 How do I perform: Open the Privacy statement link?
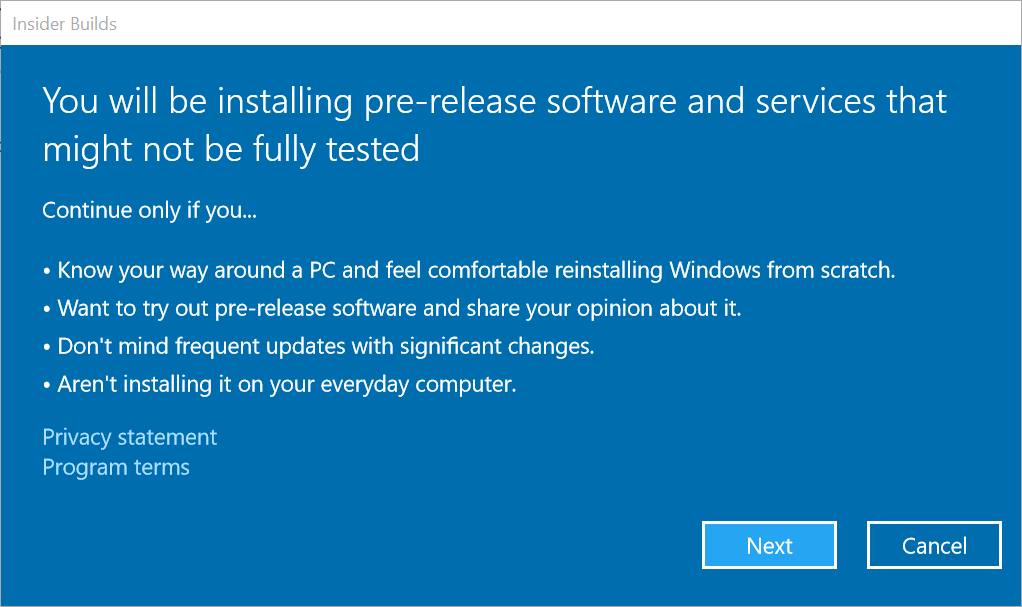click(x=130, y=438)
